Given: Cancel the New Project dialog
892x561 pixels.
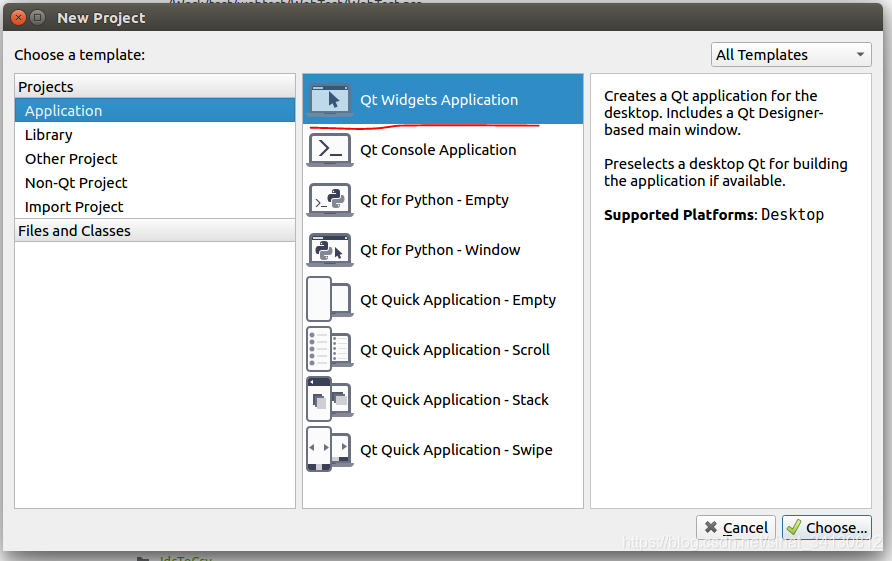Looking at the screenshot, I should click(736, 528).
